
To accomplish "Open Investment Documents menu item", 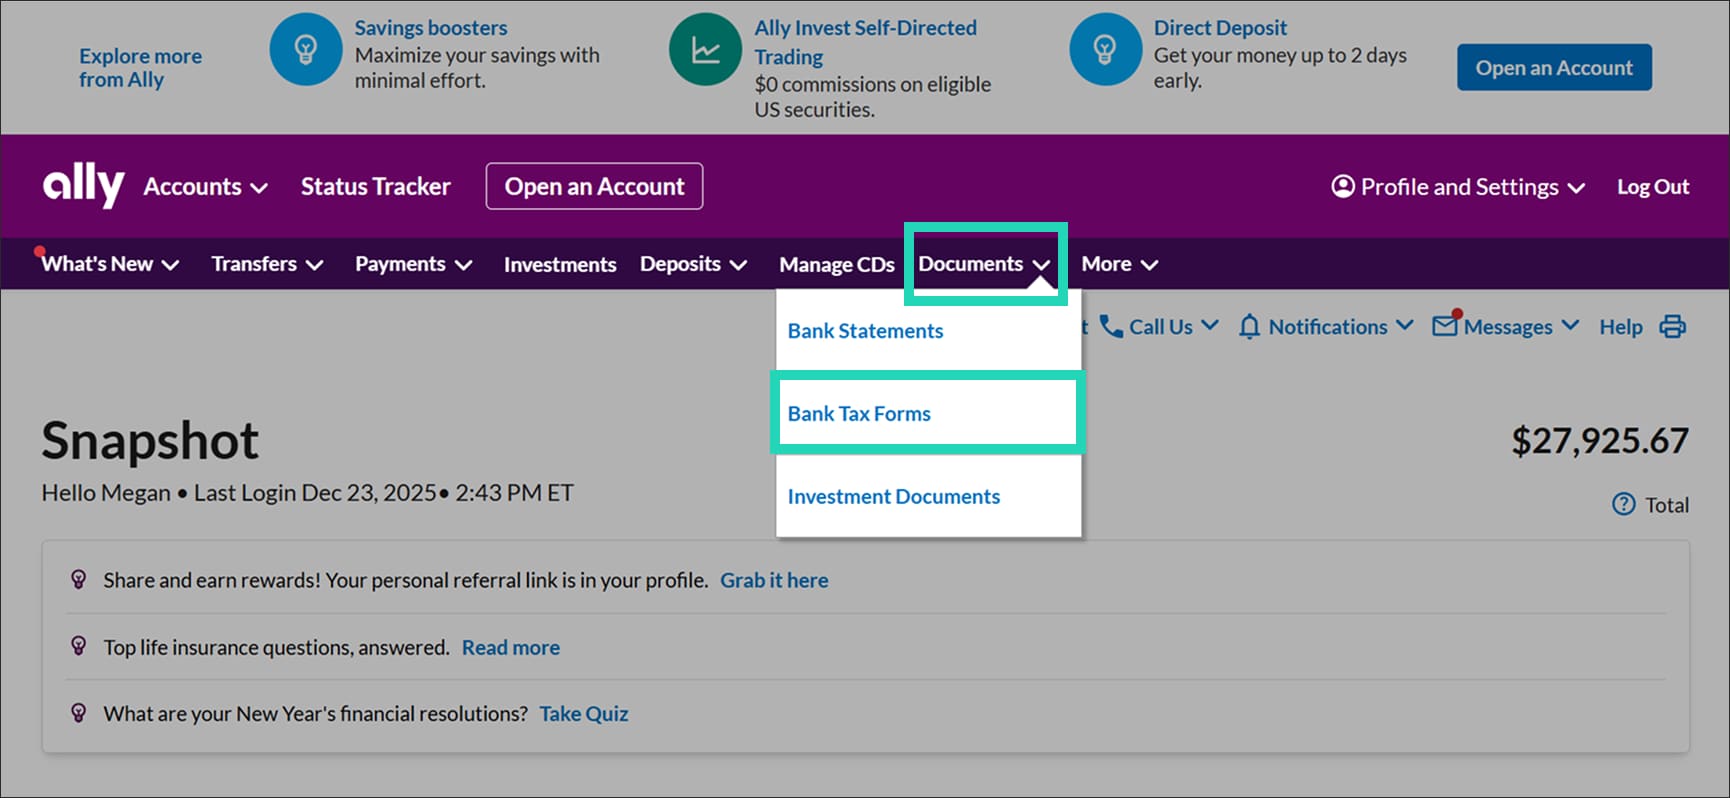I will pos(893,497).
